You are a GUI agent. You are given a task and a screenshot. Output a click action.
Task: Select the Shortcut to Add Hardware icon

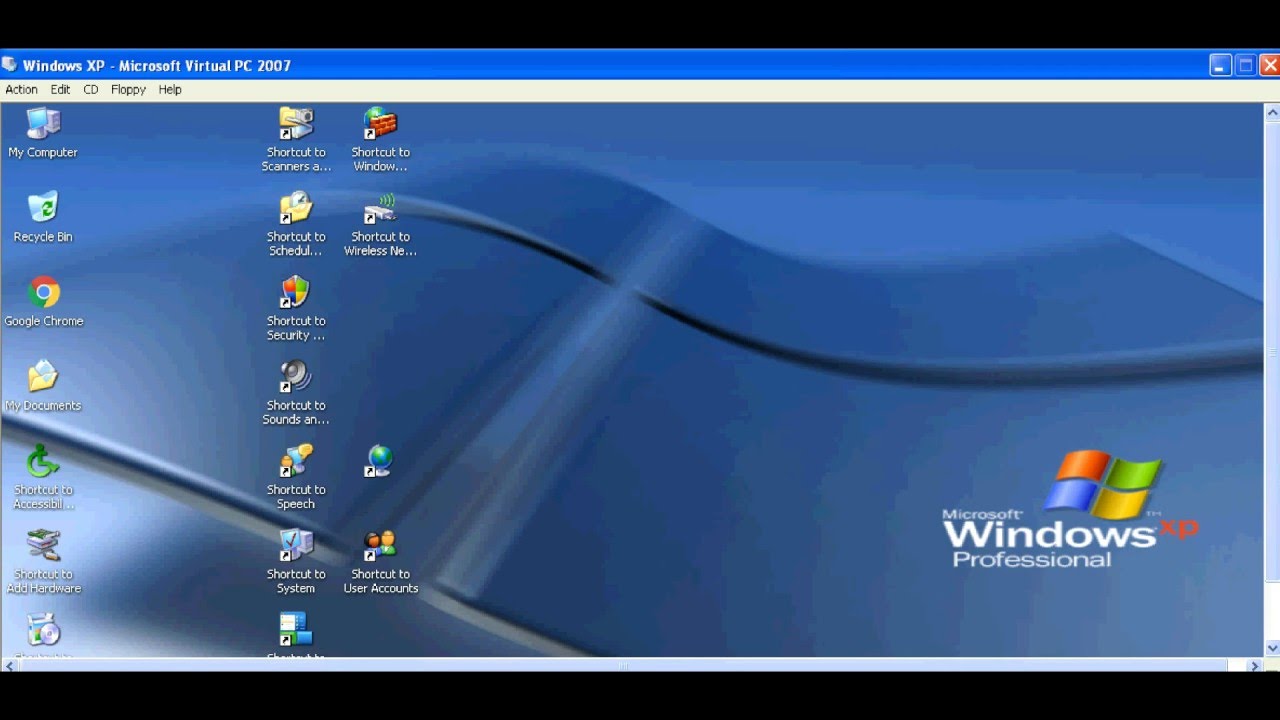point(43,561)
